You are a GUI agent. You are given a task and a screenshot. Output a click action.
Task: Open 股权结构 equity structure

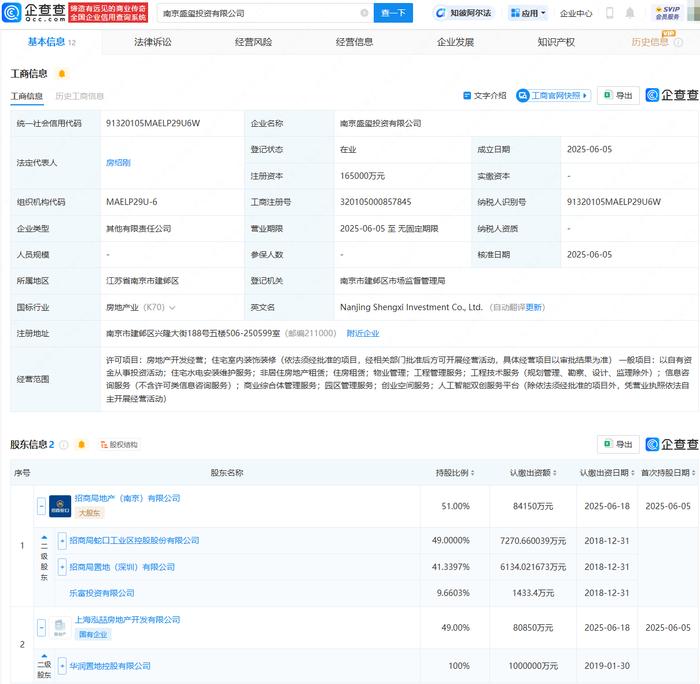pyautogui.click(x=119, y=445)
